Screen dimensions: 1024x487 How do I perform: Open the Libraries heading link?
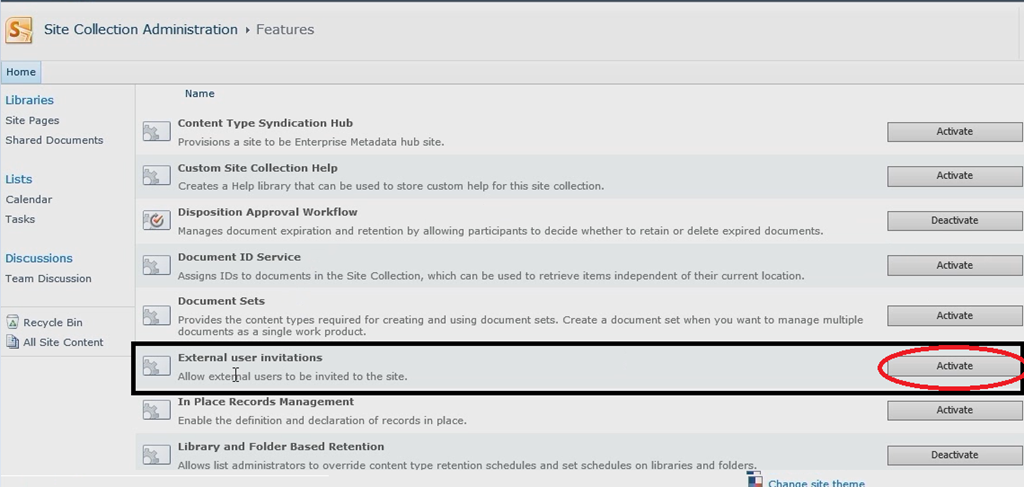[29, 100]
